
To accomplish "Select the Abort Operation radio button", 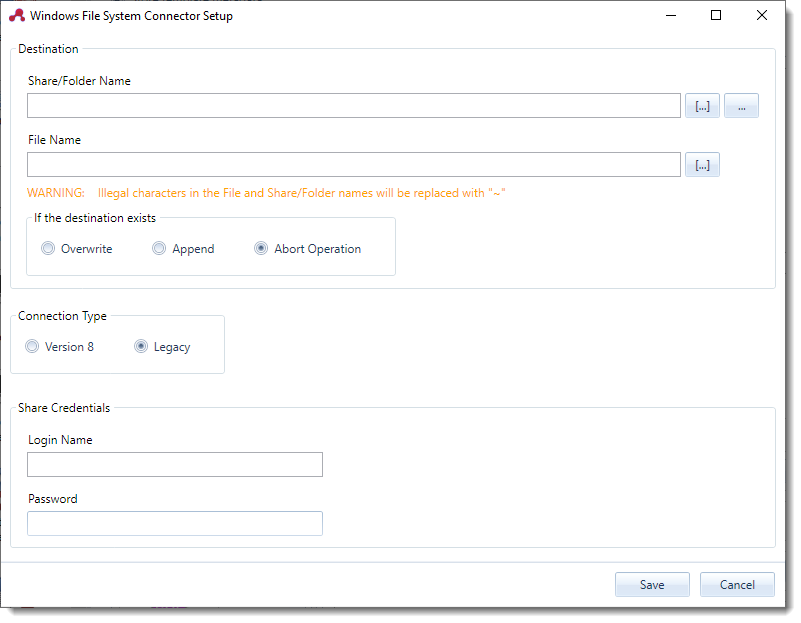I will [x=261, y=249].
